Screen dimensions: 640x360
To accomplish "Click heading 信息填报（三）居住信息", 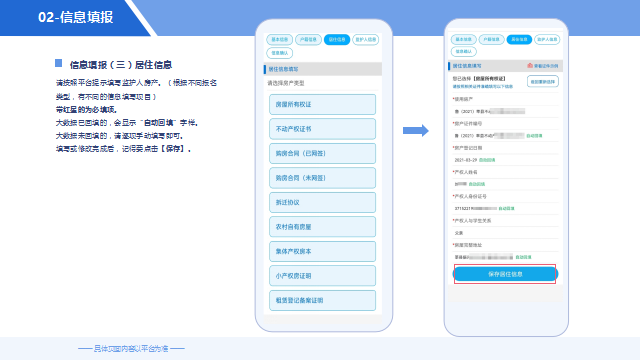I will (121, 64).
